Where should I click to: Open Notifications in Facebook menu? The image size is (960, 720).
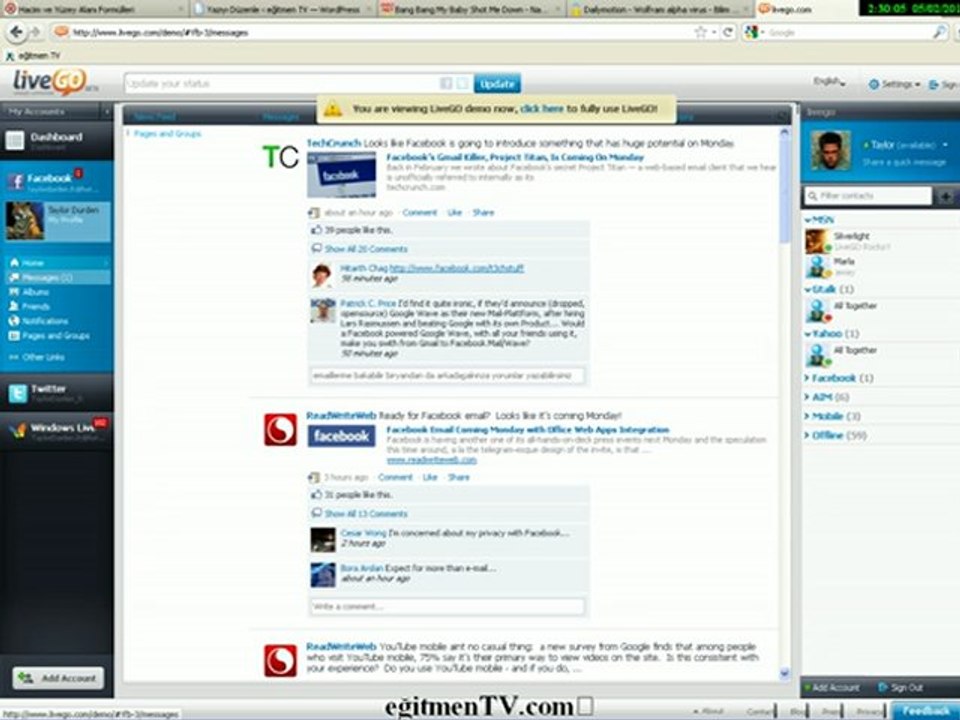pyautogui.click(x=45, y=321)
